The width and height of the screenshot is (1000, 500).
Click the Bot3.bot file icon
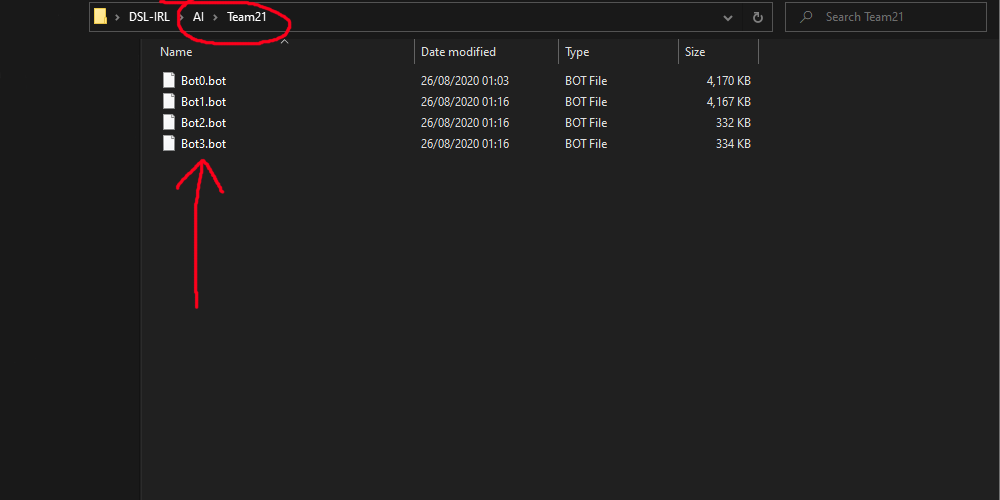click(x=169, y=143)
